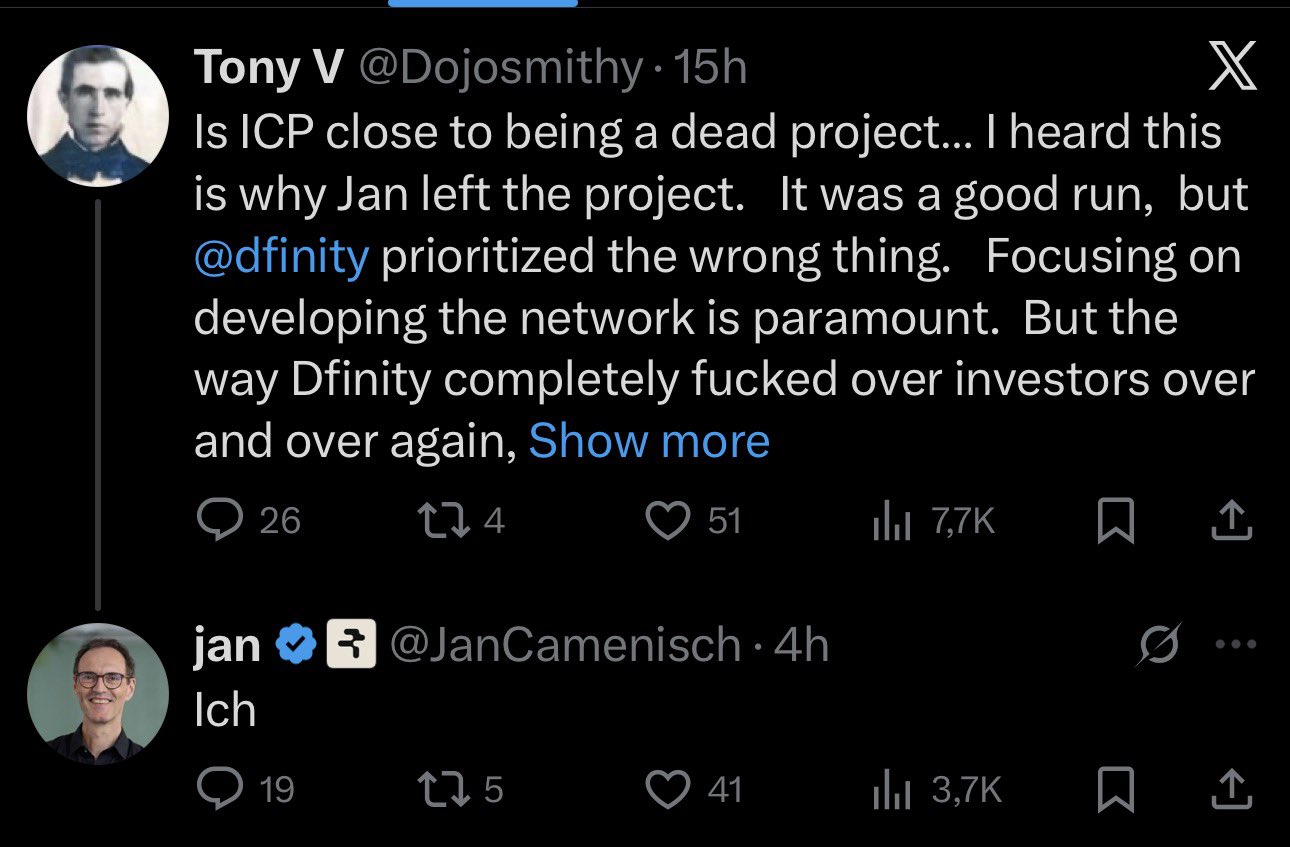Bookmark jan's reply tweet

[1115, 792]
